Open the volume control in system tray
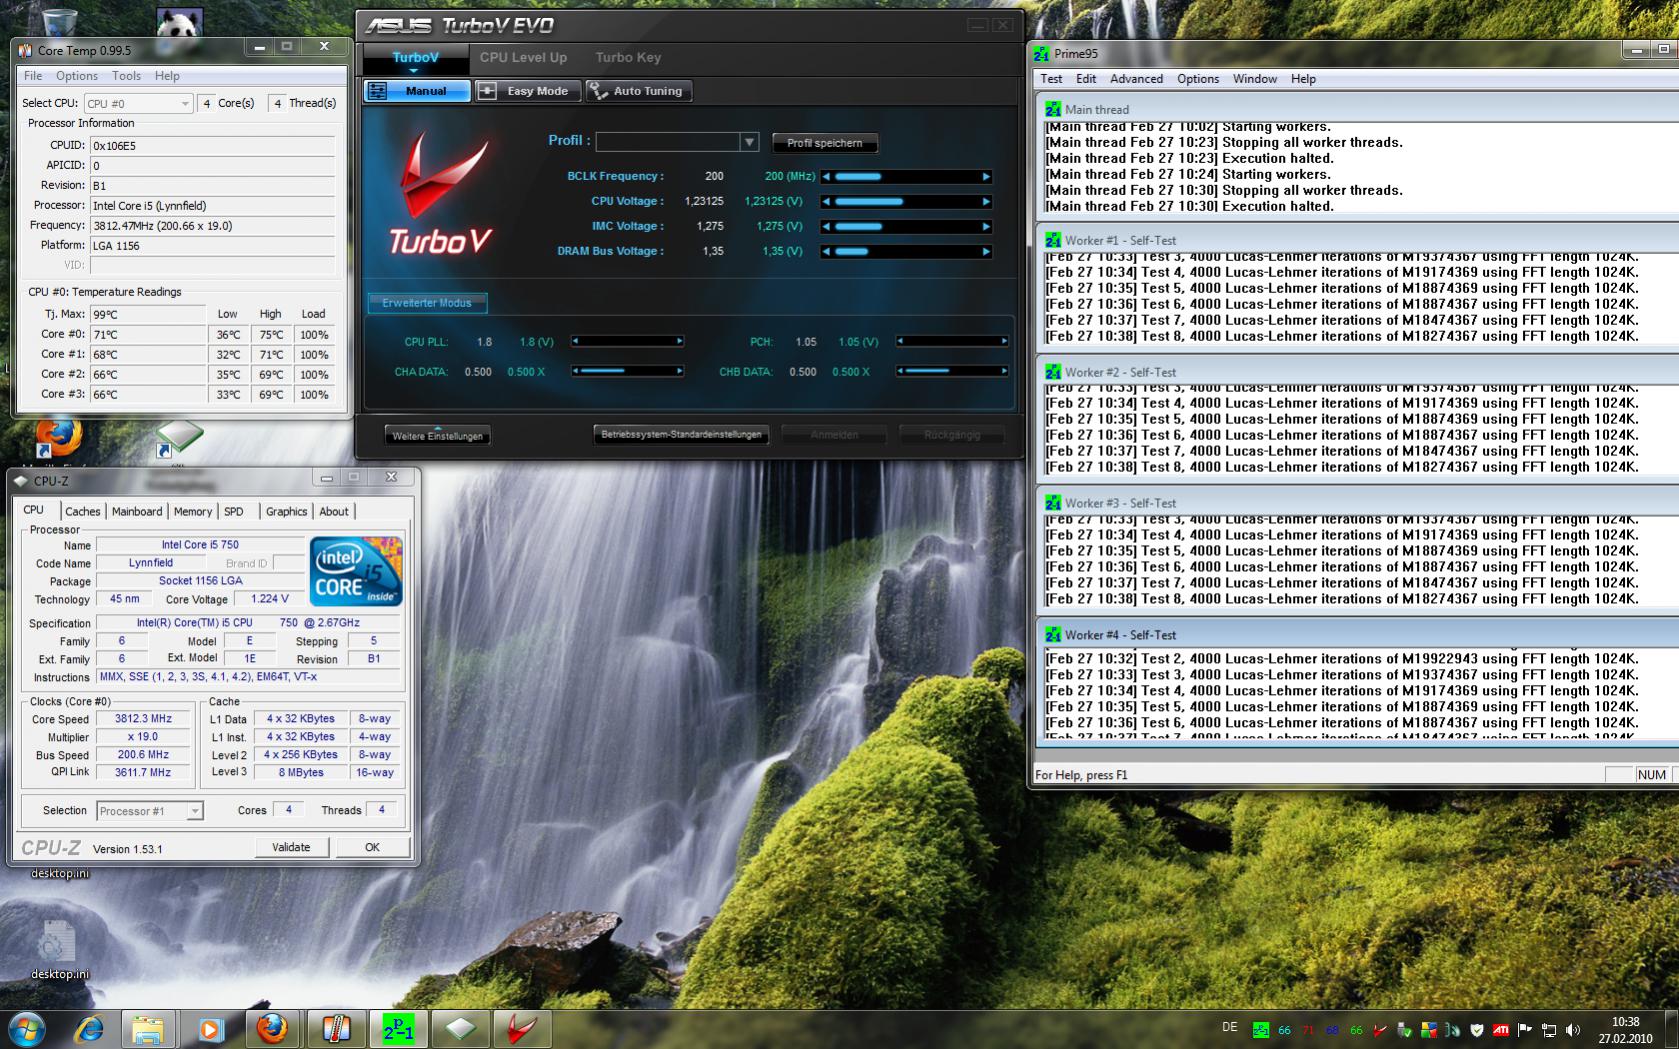The height and width of the screenshot is (1049, 1679). [1573, 1030]
